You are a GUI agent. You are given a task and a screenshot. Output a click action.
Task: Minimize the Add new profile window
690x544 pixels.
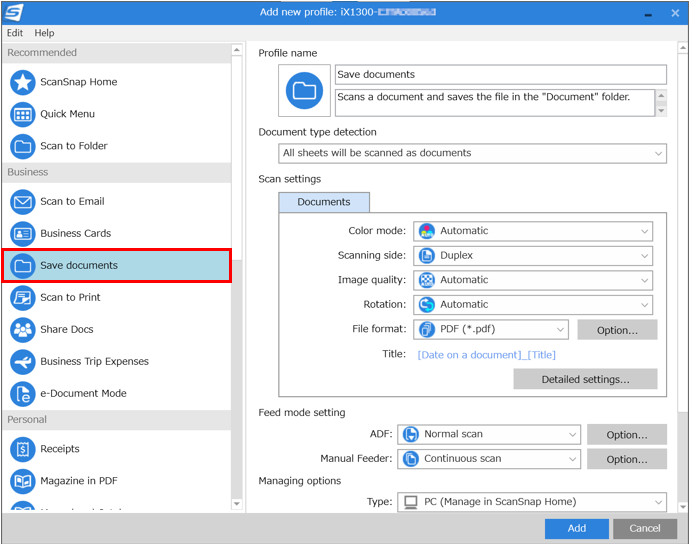click(648, 14)
